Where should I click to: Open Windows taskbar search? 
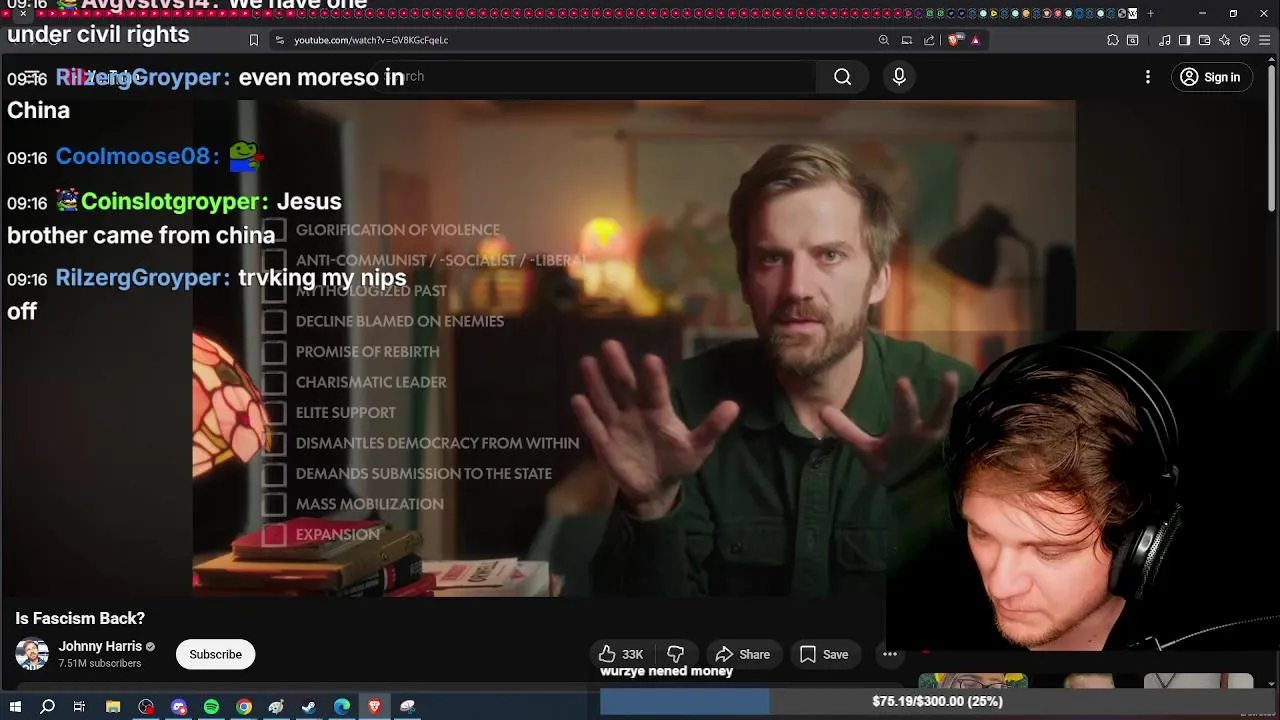(x=47, y=706)
